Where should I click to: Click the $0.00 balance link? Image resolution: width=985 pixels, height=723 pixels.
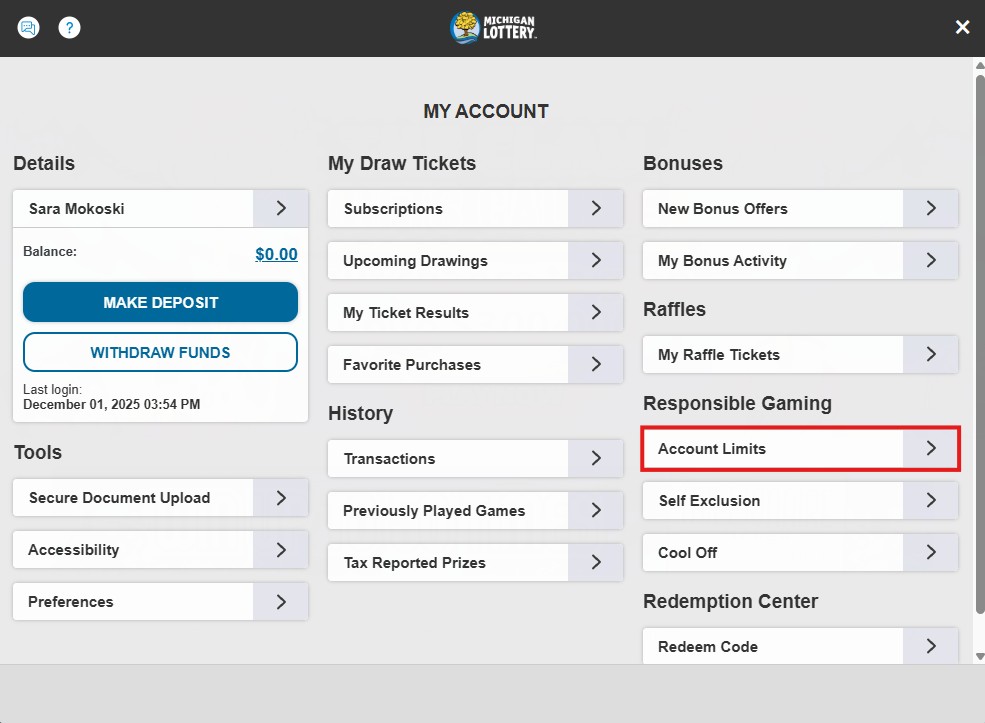[x=276, y=254]
